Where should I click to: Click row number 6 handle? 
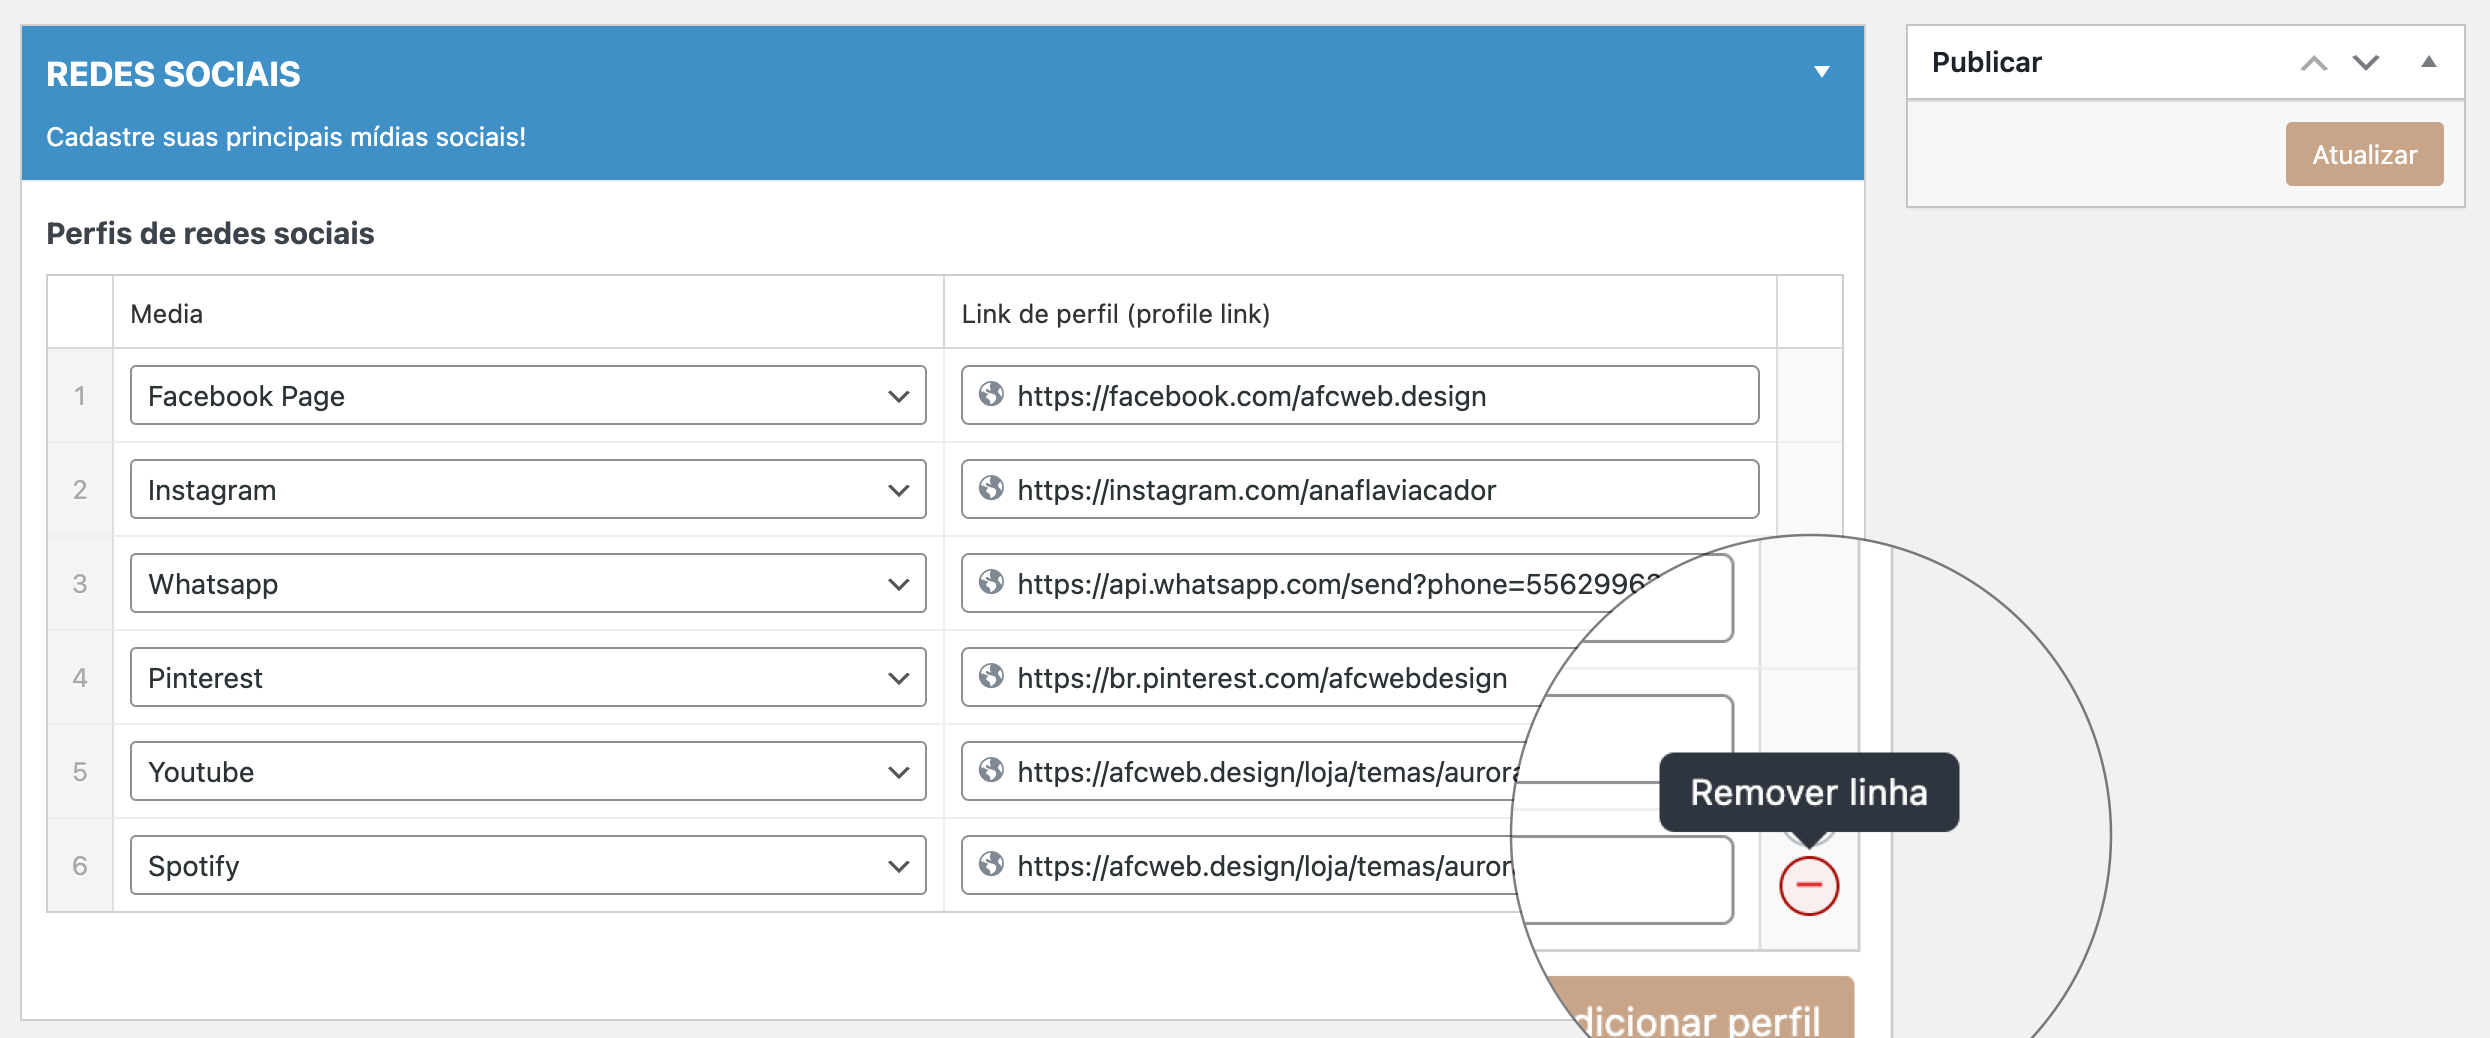[80, 865]
